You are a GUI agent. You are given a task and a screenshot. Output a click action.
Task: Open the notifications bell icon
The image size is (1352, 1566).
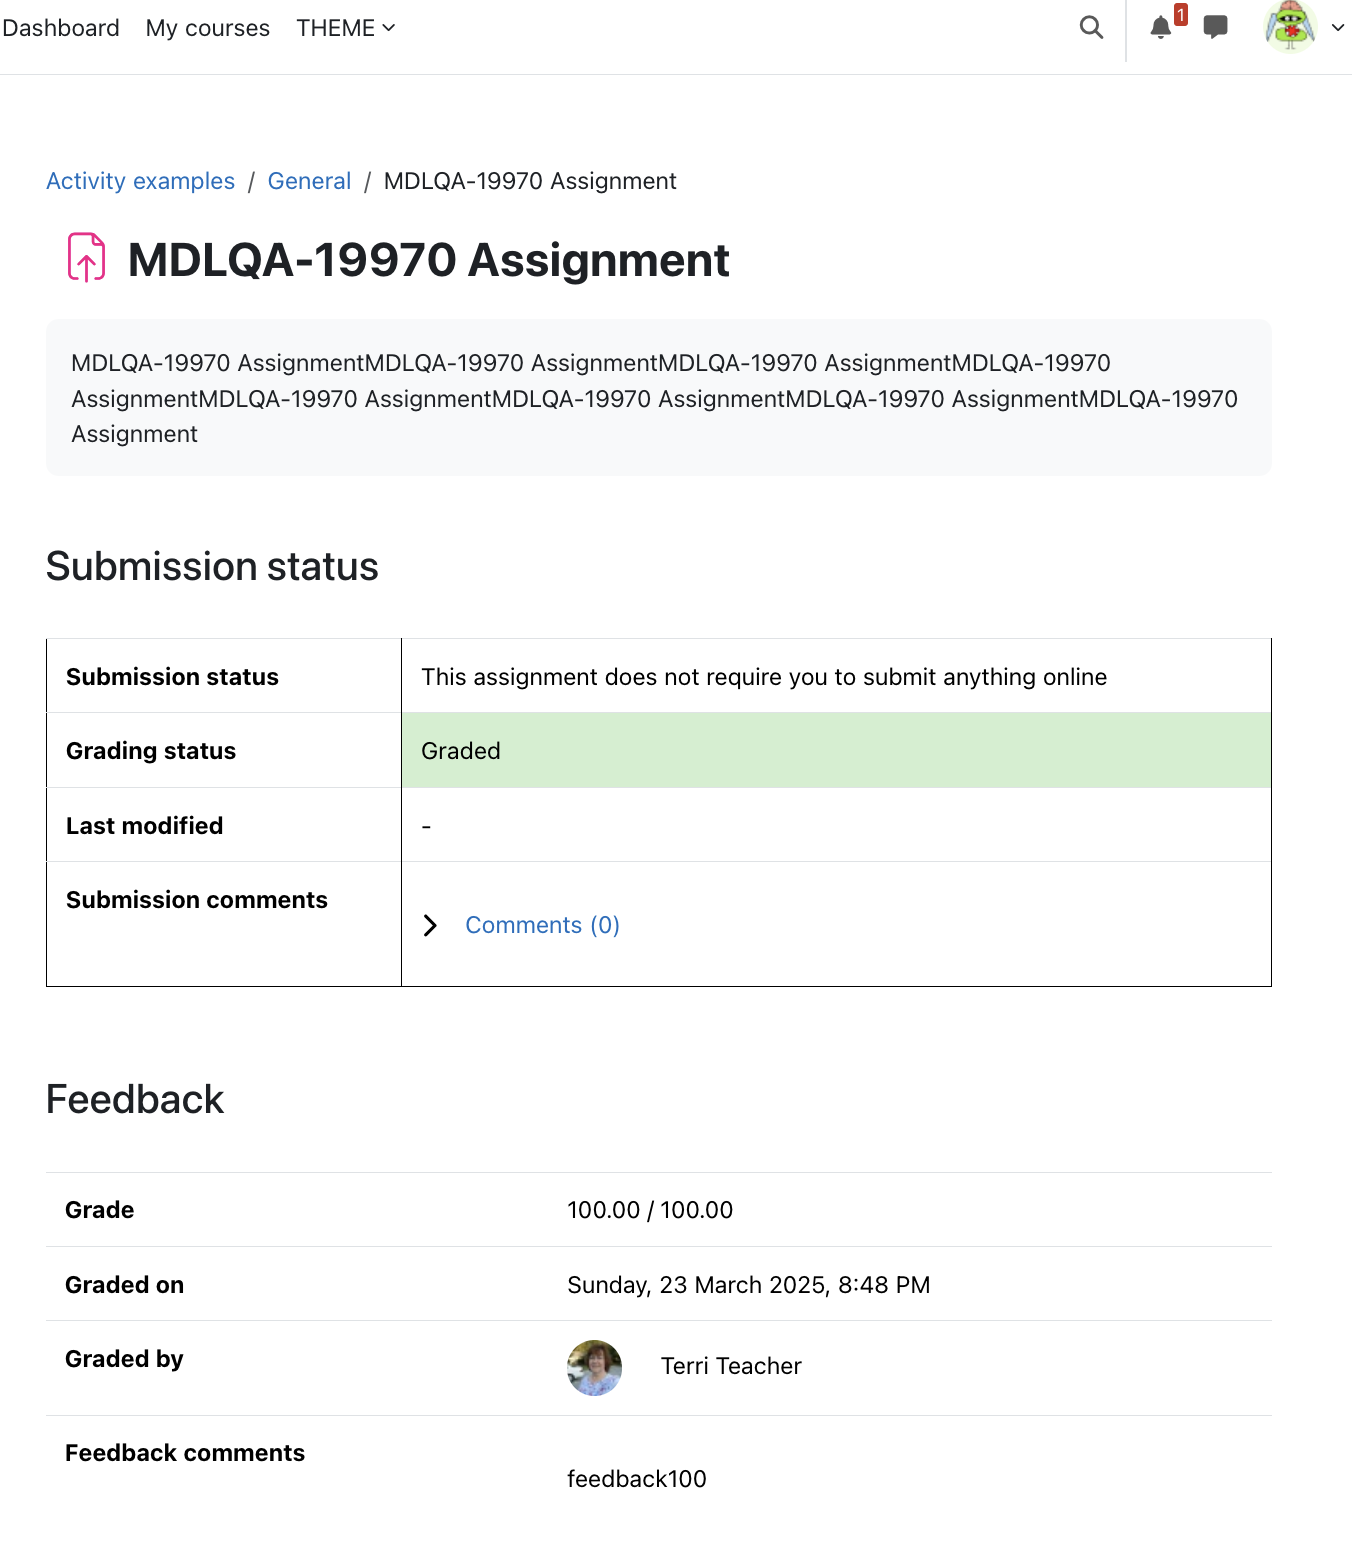click(x=1160, y=28)
